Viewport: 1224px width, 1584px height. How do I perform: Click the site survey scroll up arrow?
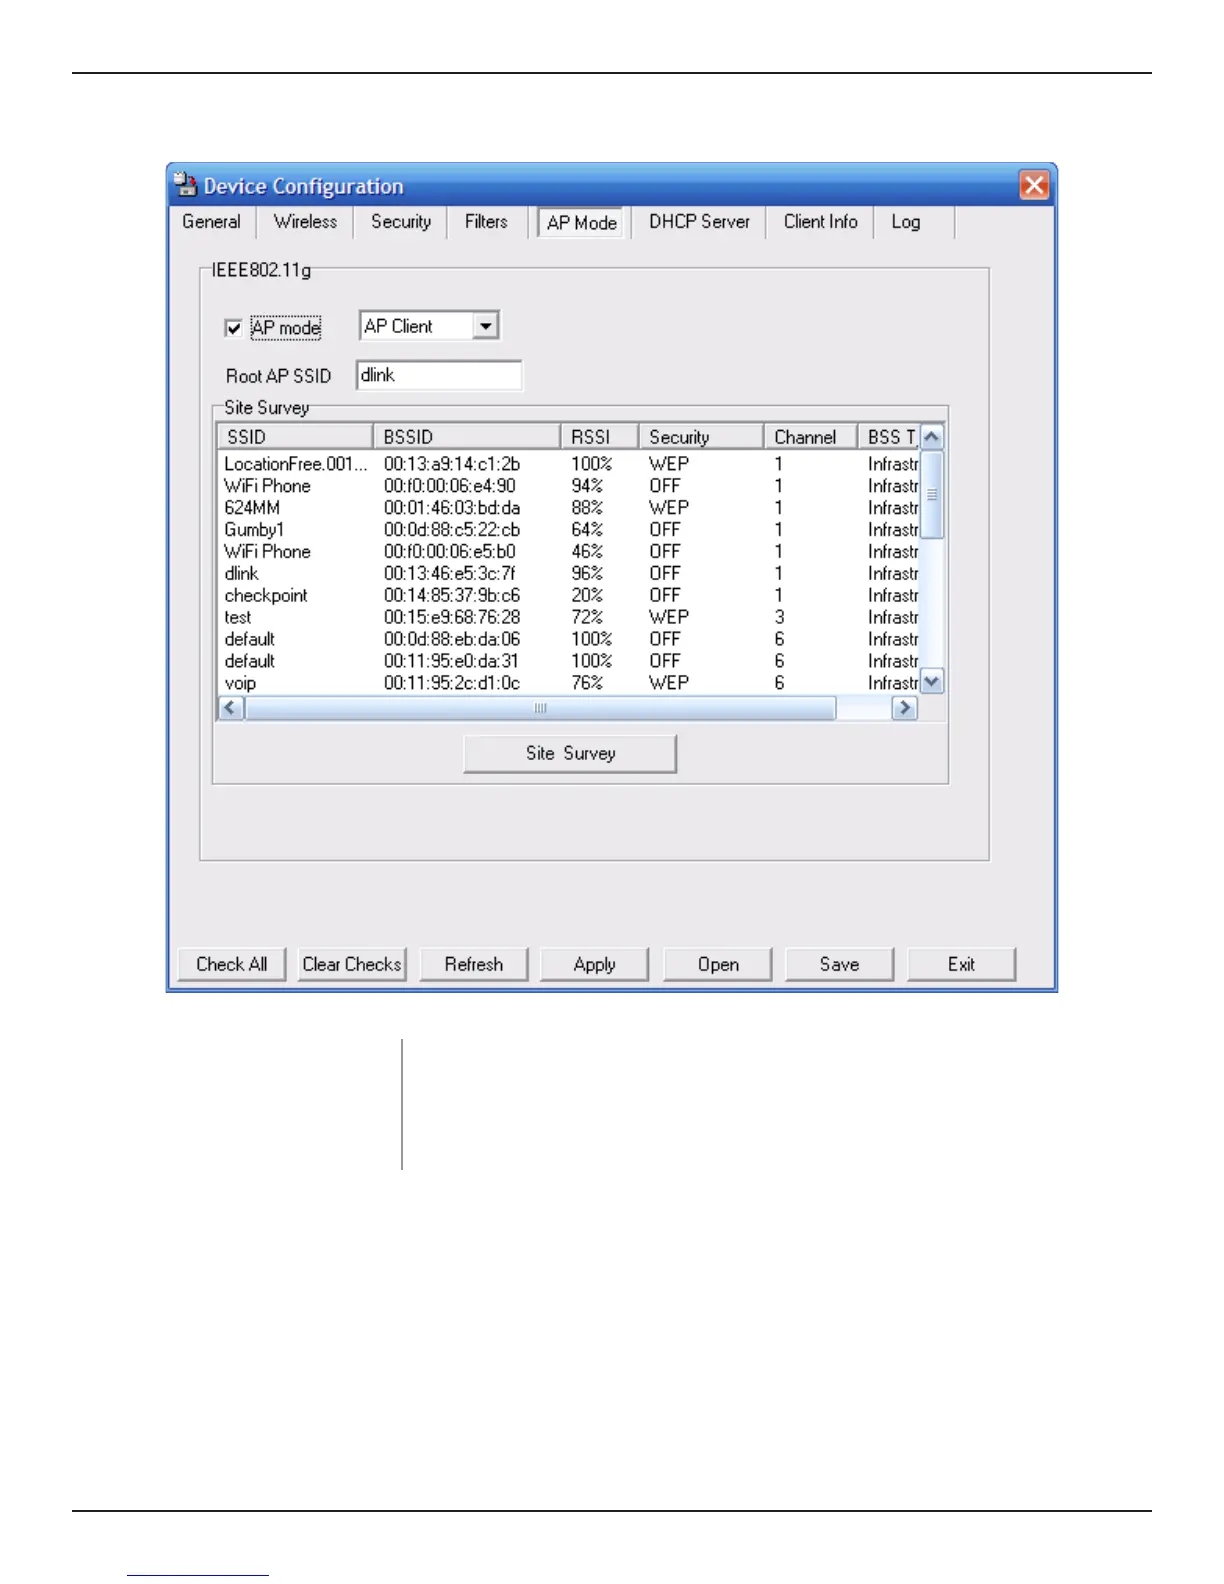pyautogui.click(x=932, y=437)
